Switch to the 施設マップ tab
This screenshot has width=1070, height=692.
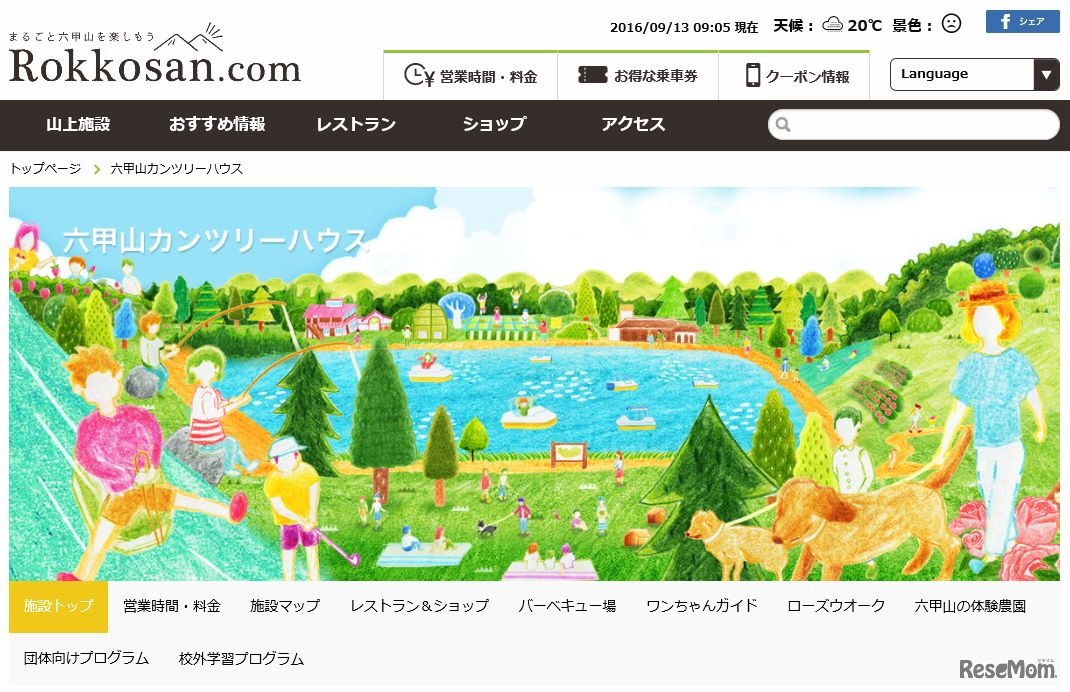[x=285, y=606]
